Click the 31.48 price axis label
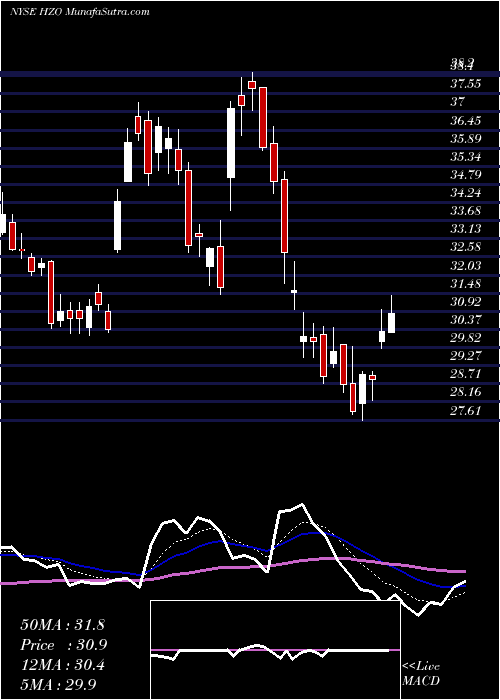The height and width of the screenshot is (700, 500). pyautogui.click(x=466, y=283)
